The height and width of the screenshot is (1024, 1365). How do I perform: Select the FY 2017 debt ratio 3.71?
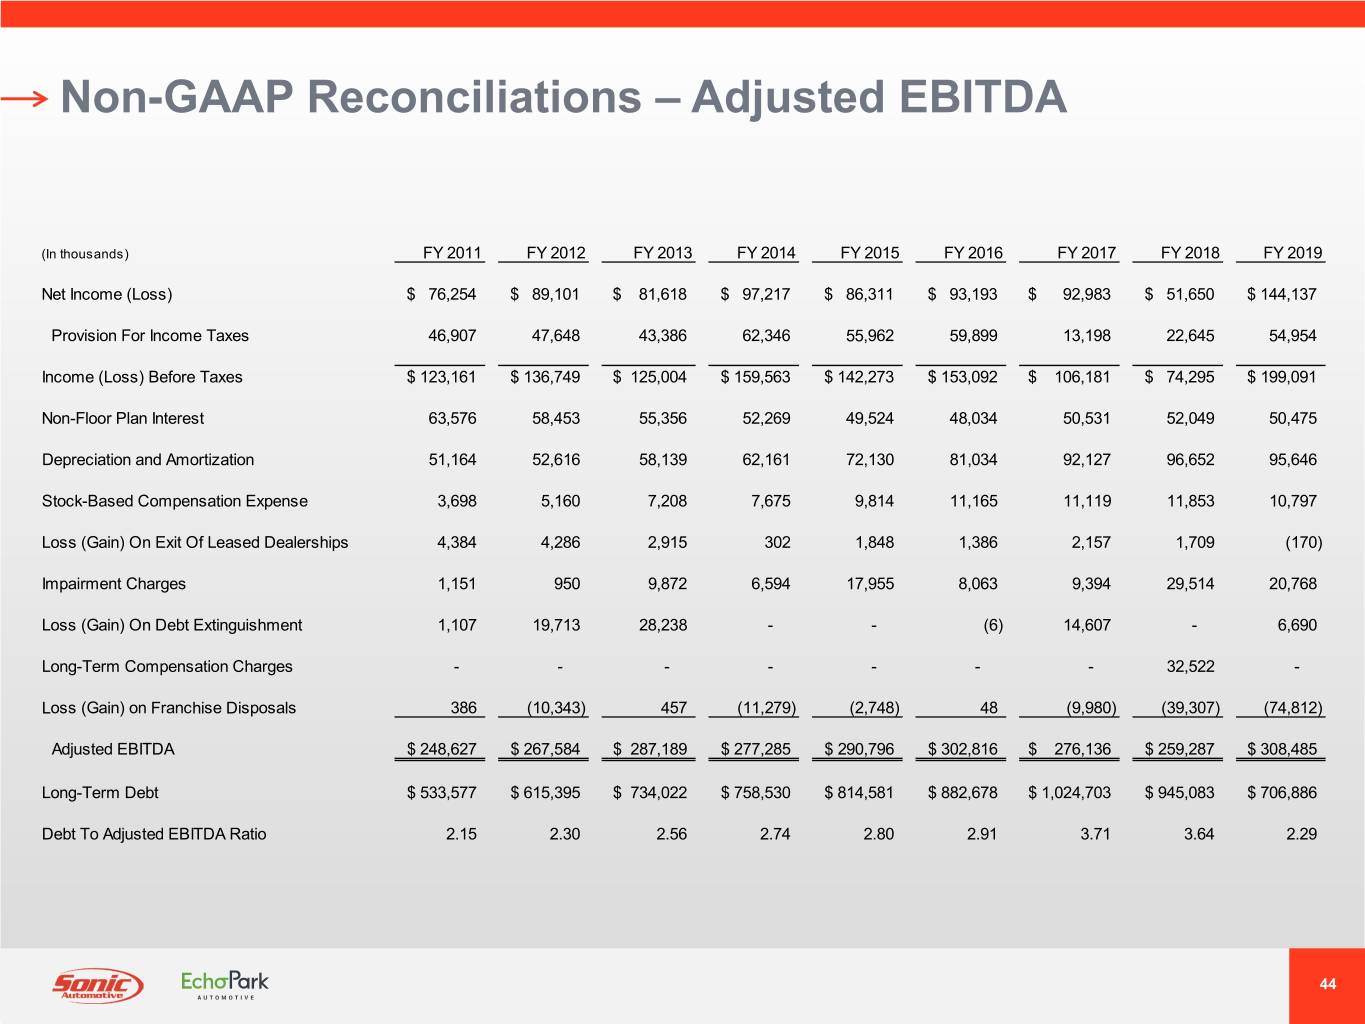pos(1095,834)
